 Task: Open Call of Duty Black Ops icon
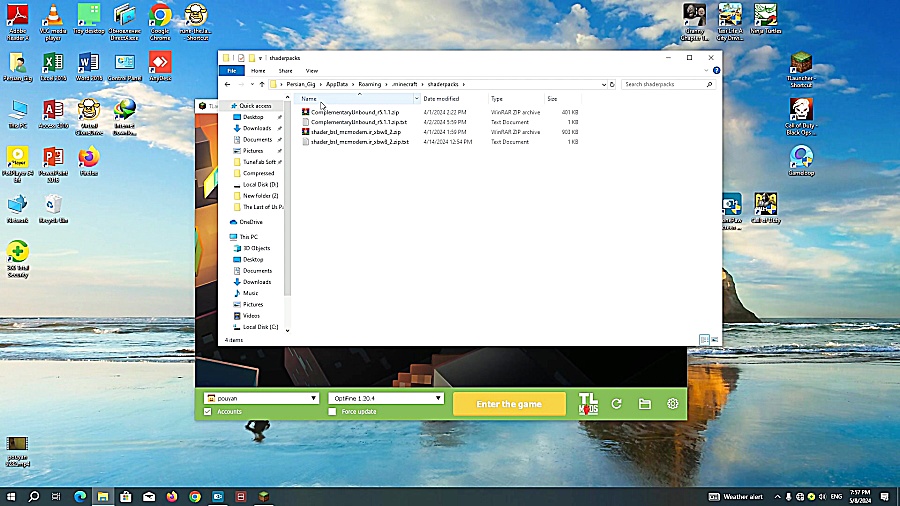[x=801, y=117]
